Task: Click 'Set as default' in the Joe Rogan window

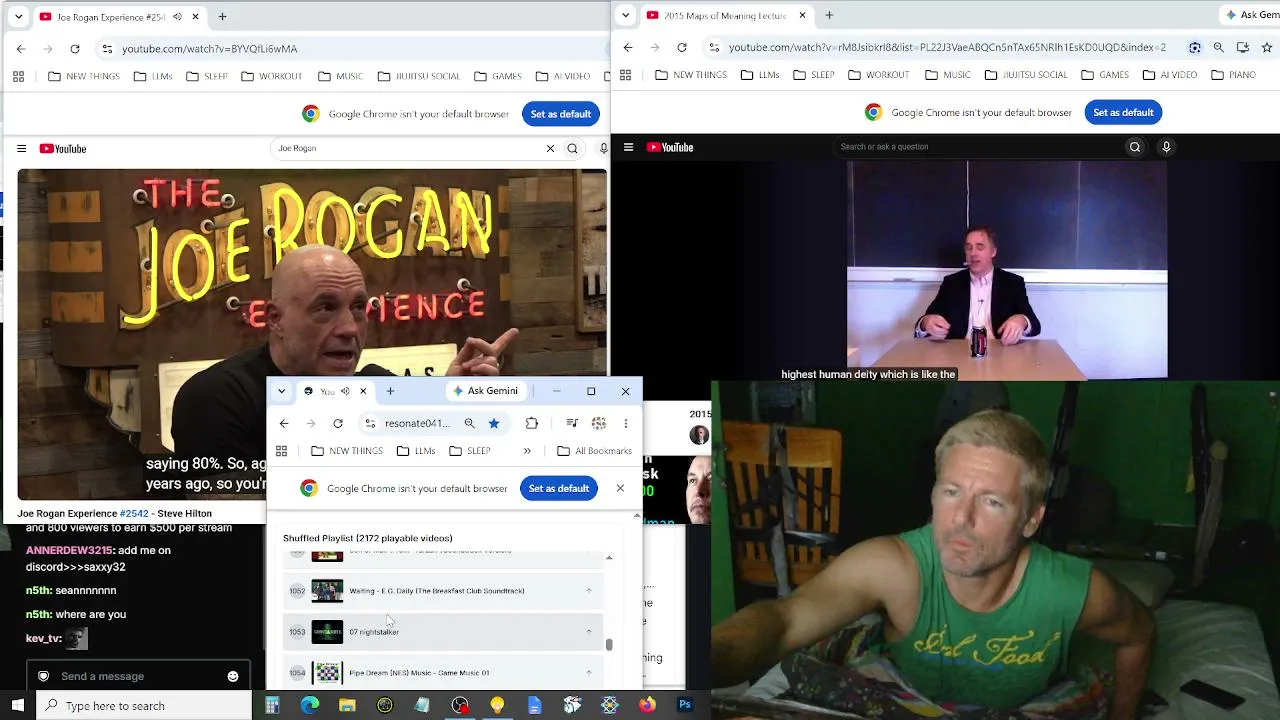Action: click(x=561, y=114)
